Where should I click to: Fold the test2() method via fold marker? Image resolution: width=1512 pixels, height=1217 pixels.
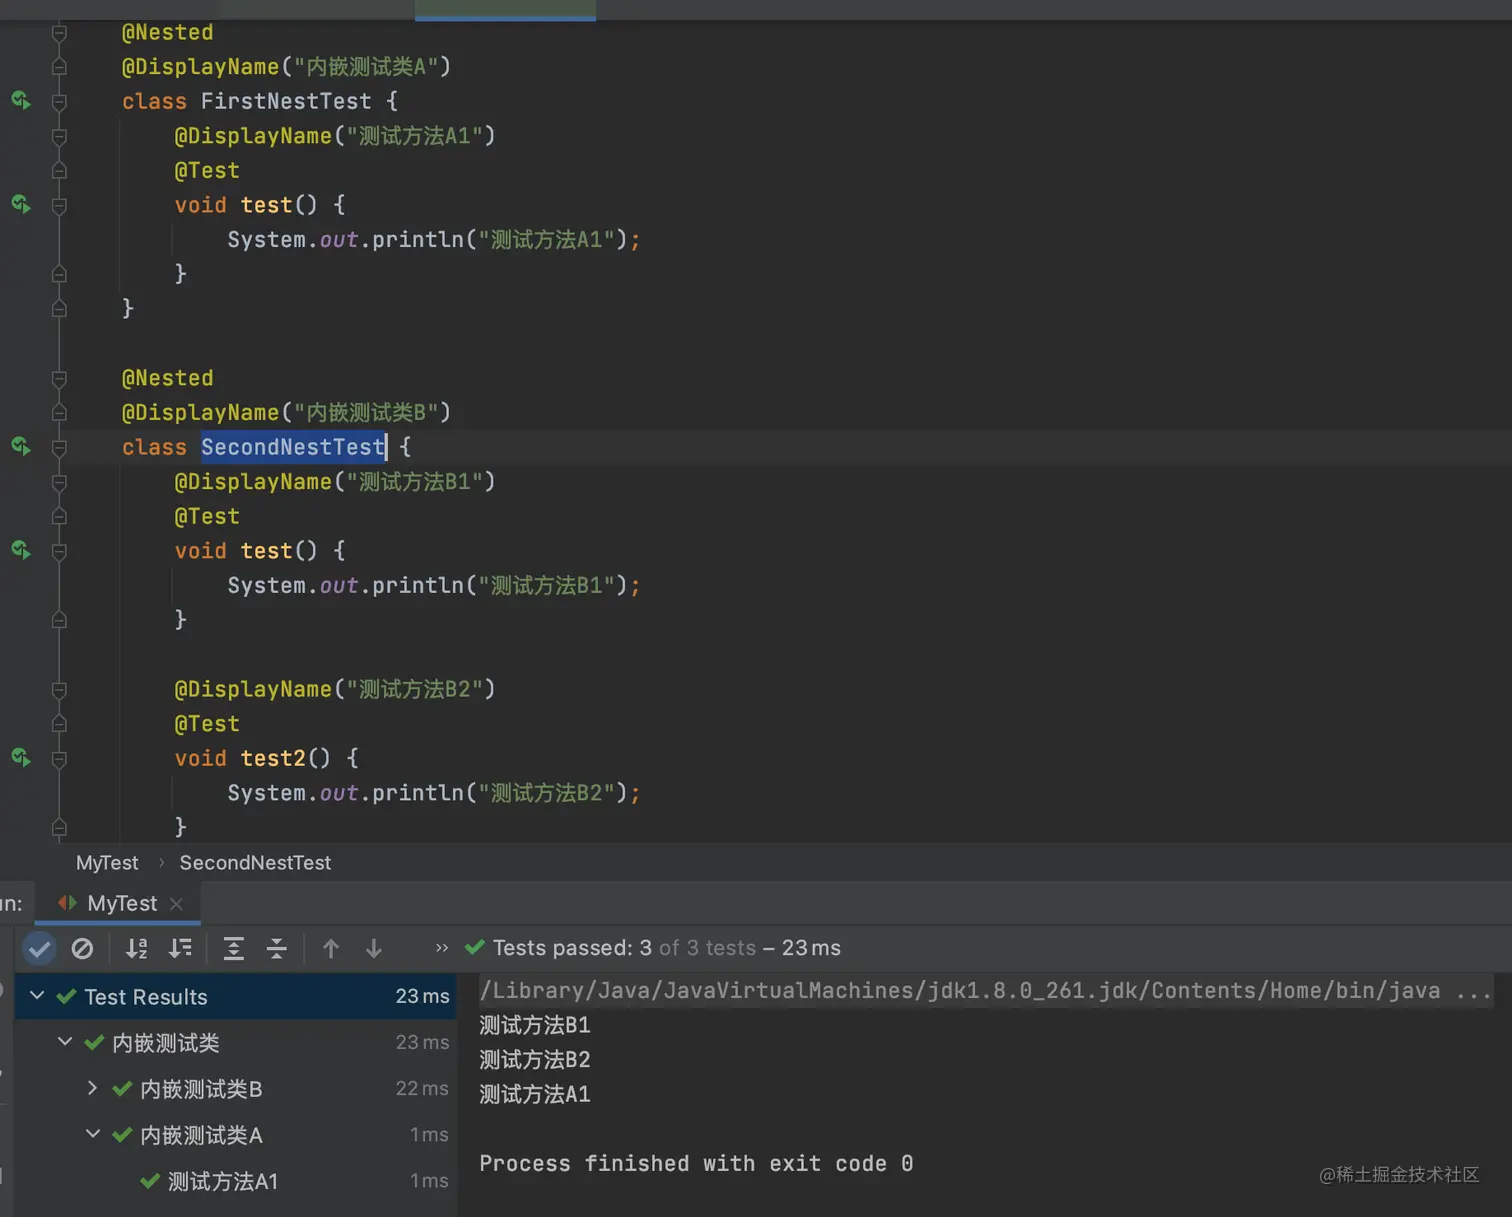59,758
